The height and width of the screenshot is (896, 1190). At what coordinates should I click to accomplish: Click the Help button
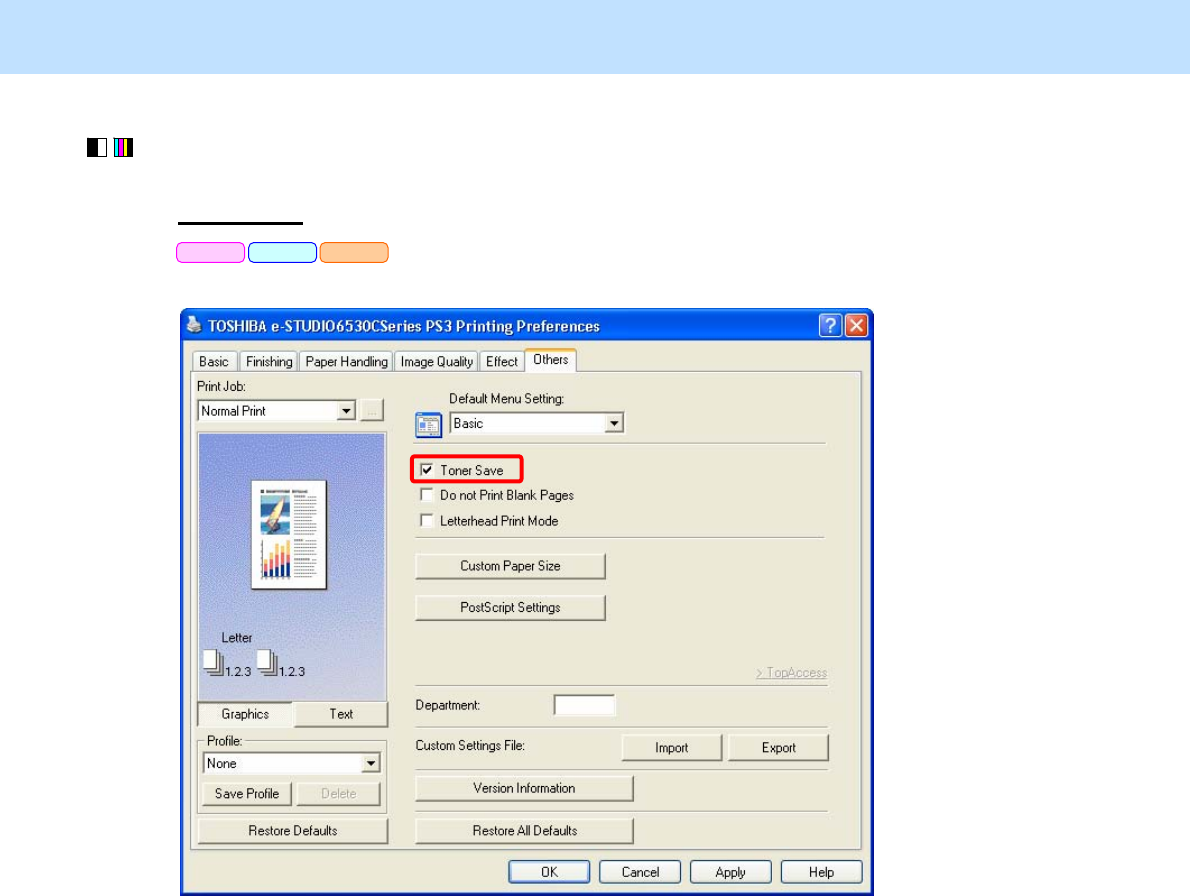[x=821, y=872]
